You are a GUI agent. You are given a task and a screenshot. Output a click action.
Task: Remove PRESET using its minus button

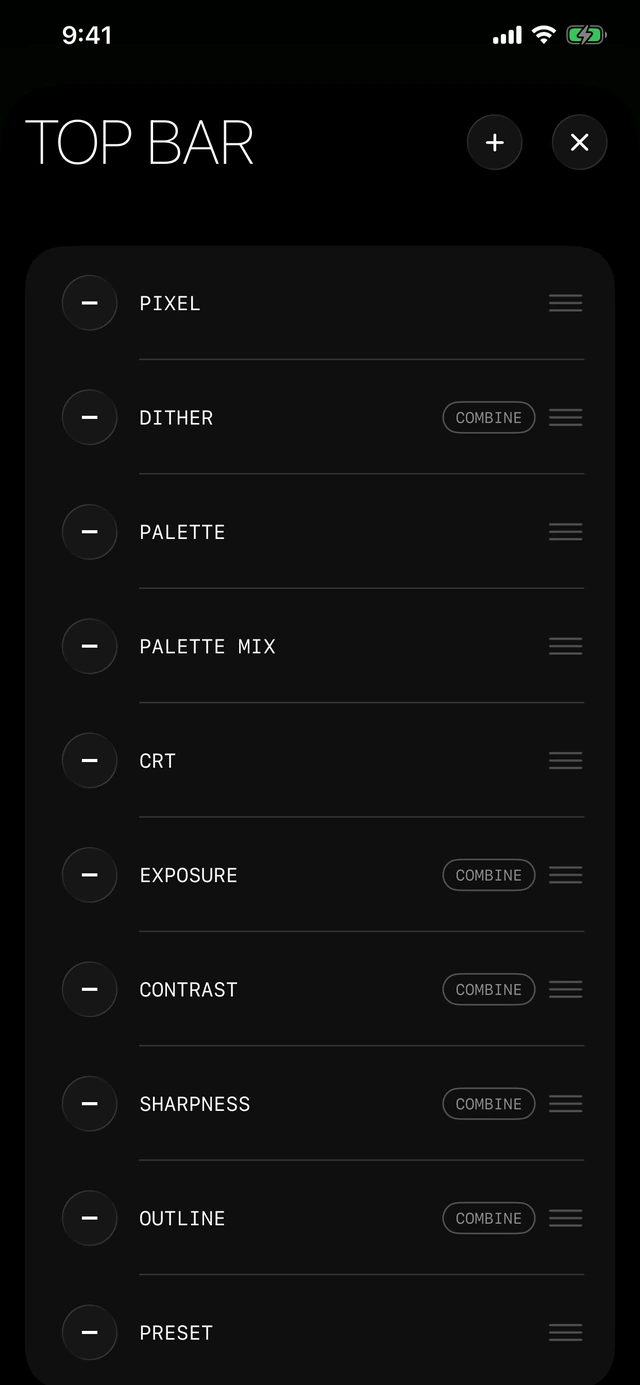90,1332
